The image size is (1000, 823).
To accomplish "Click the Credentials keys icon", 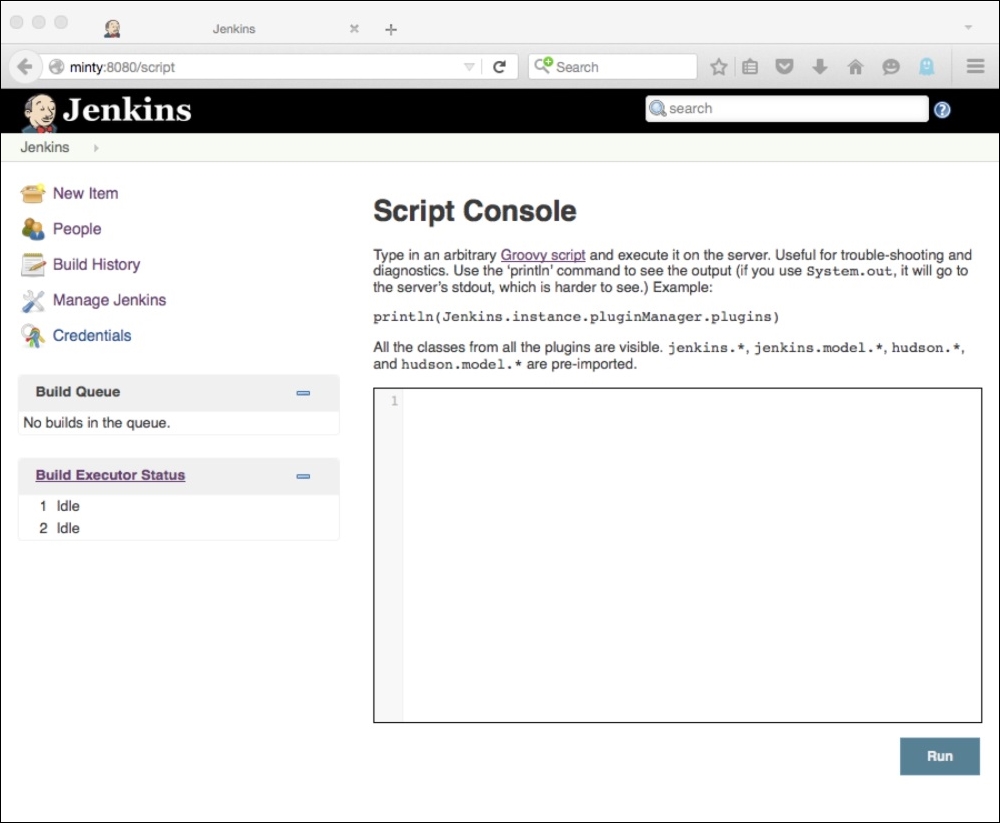I will tap(33, 336).
